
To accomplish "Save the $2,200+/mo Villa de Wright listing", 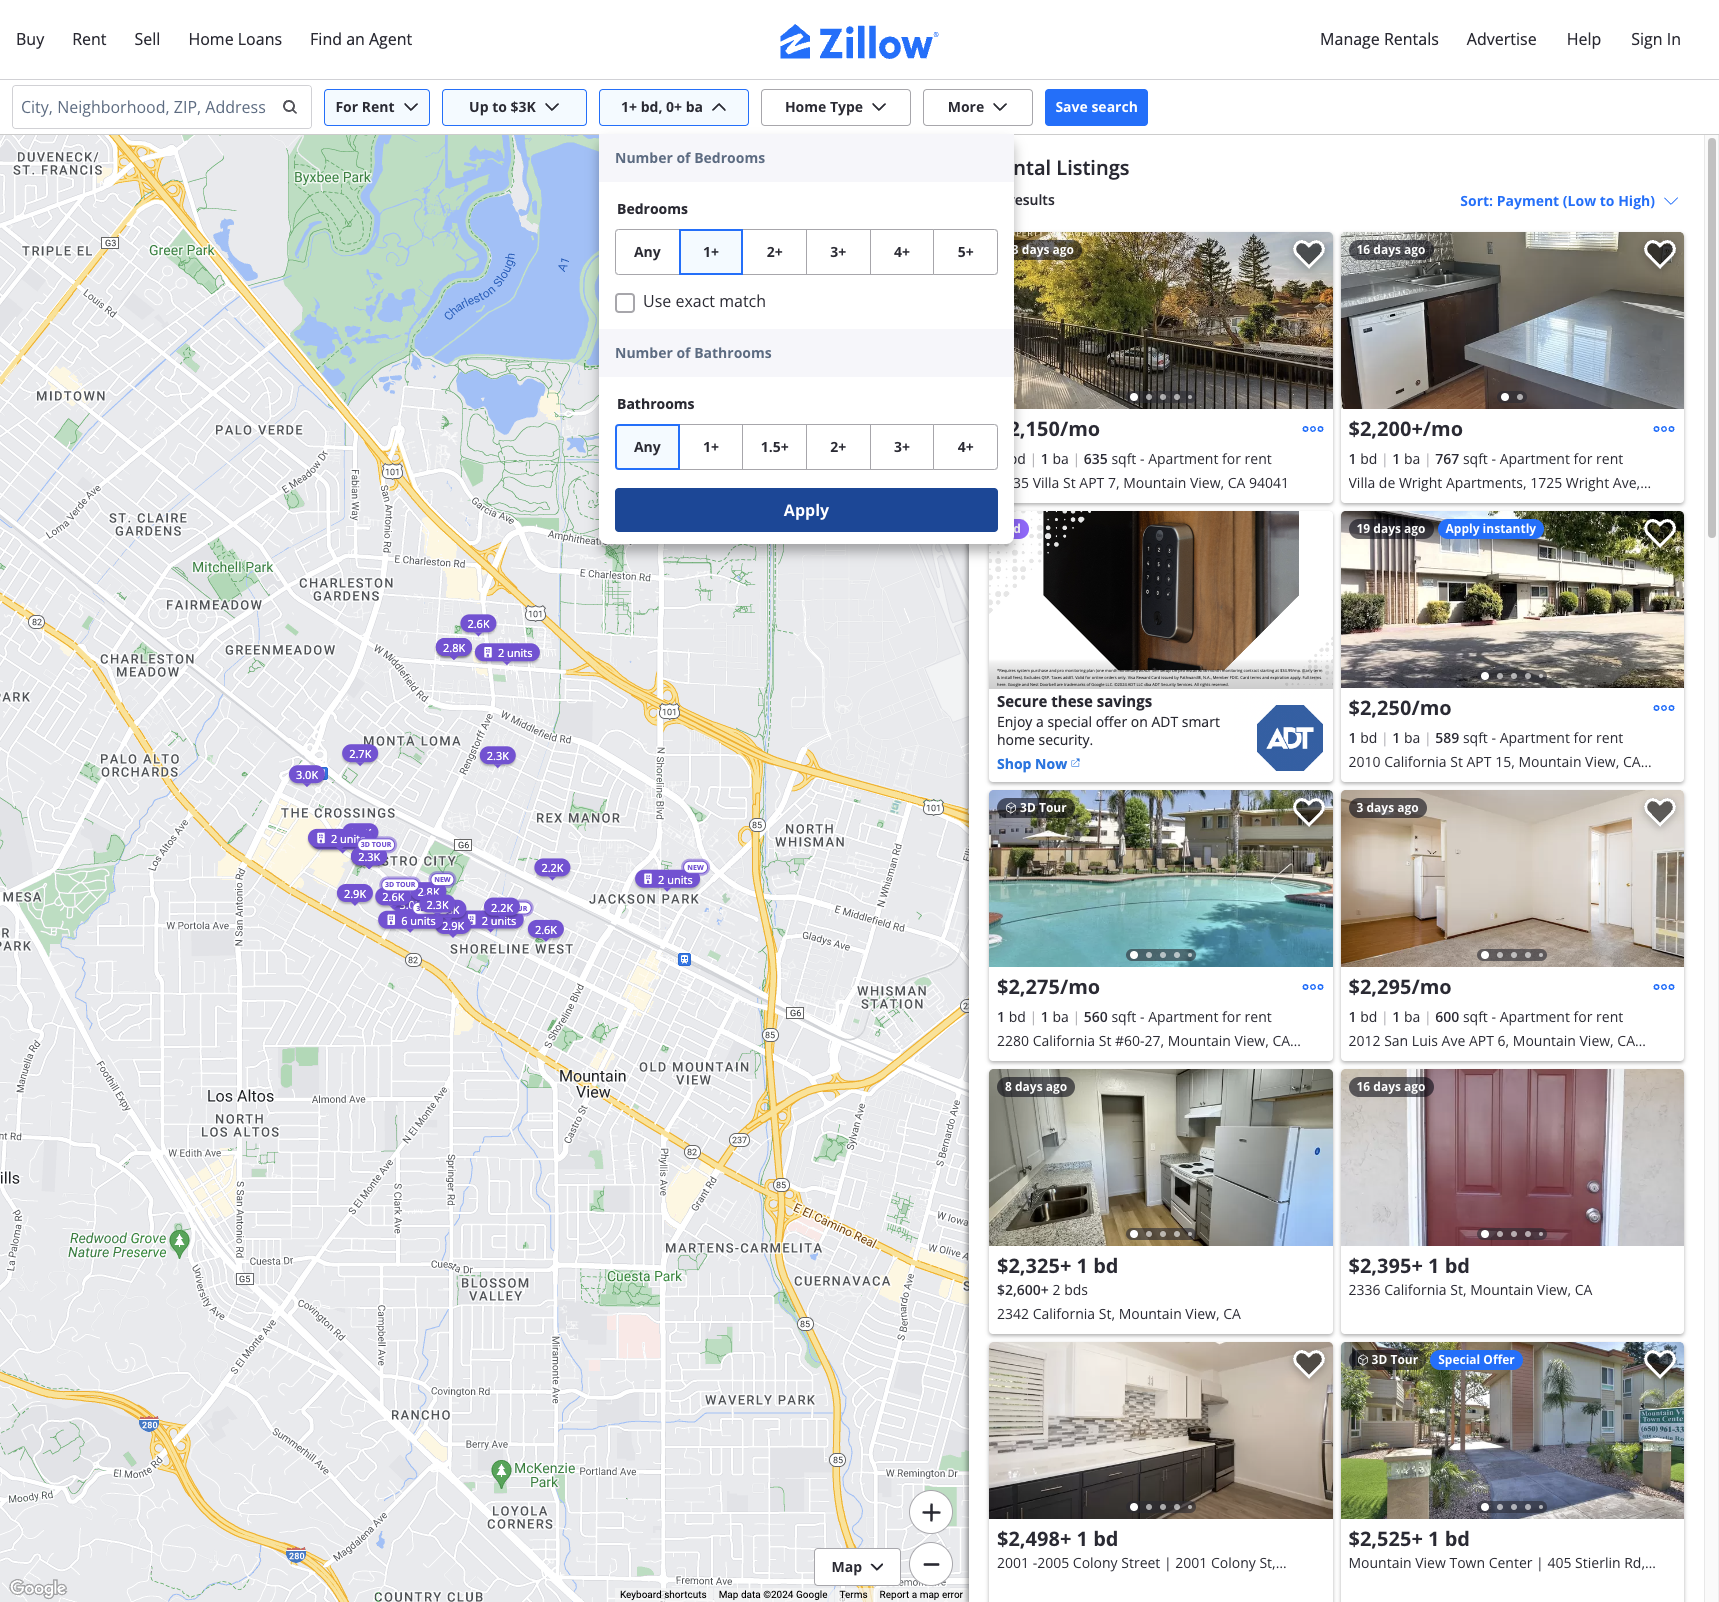I will coord(1659,254).
